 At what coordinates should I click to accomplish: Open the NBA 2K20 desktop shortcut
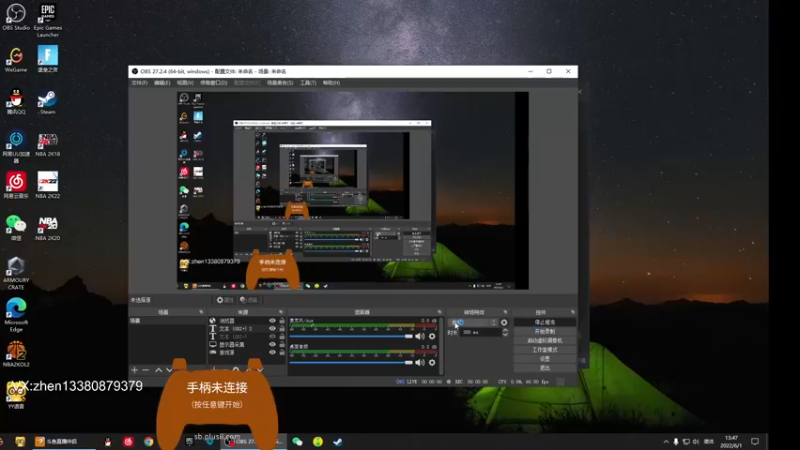(47, 228)
